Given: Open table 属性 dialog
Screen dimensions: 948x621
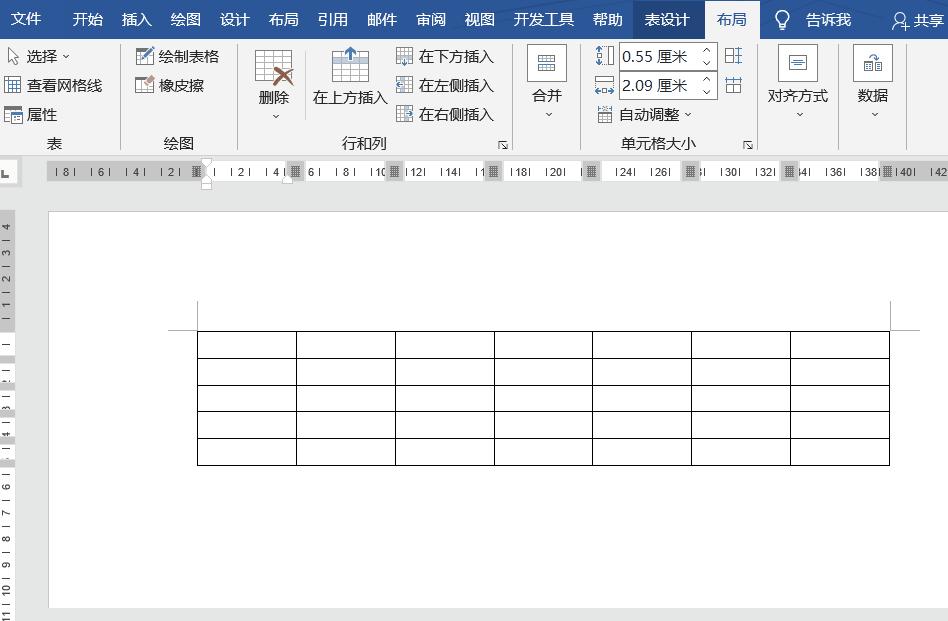Looking at the screenshot, I should pos(43,114).
